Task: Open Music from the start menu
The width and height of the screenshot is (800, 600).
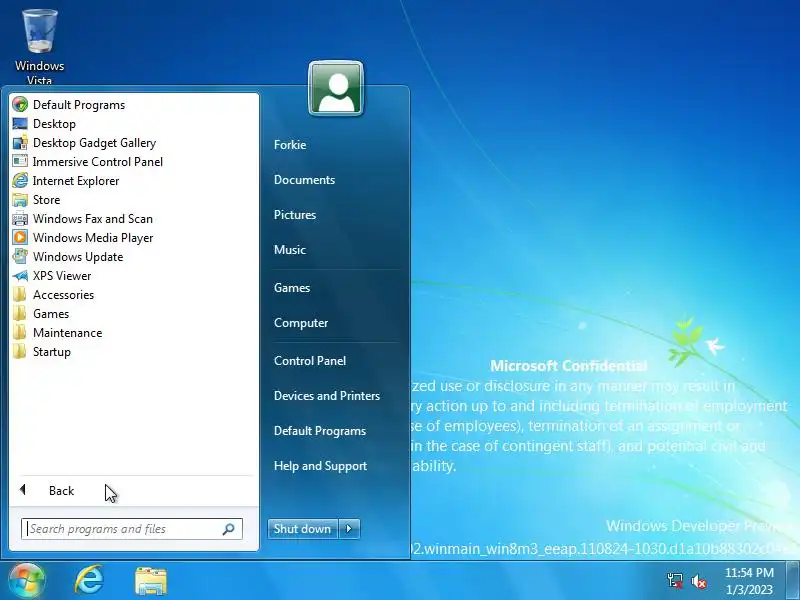Action: (x=290, y=250)
